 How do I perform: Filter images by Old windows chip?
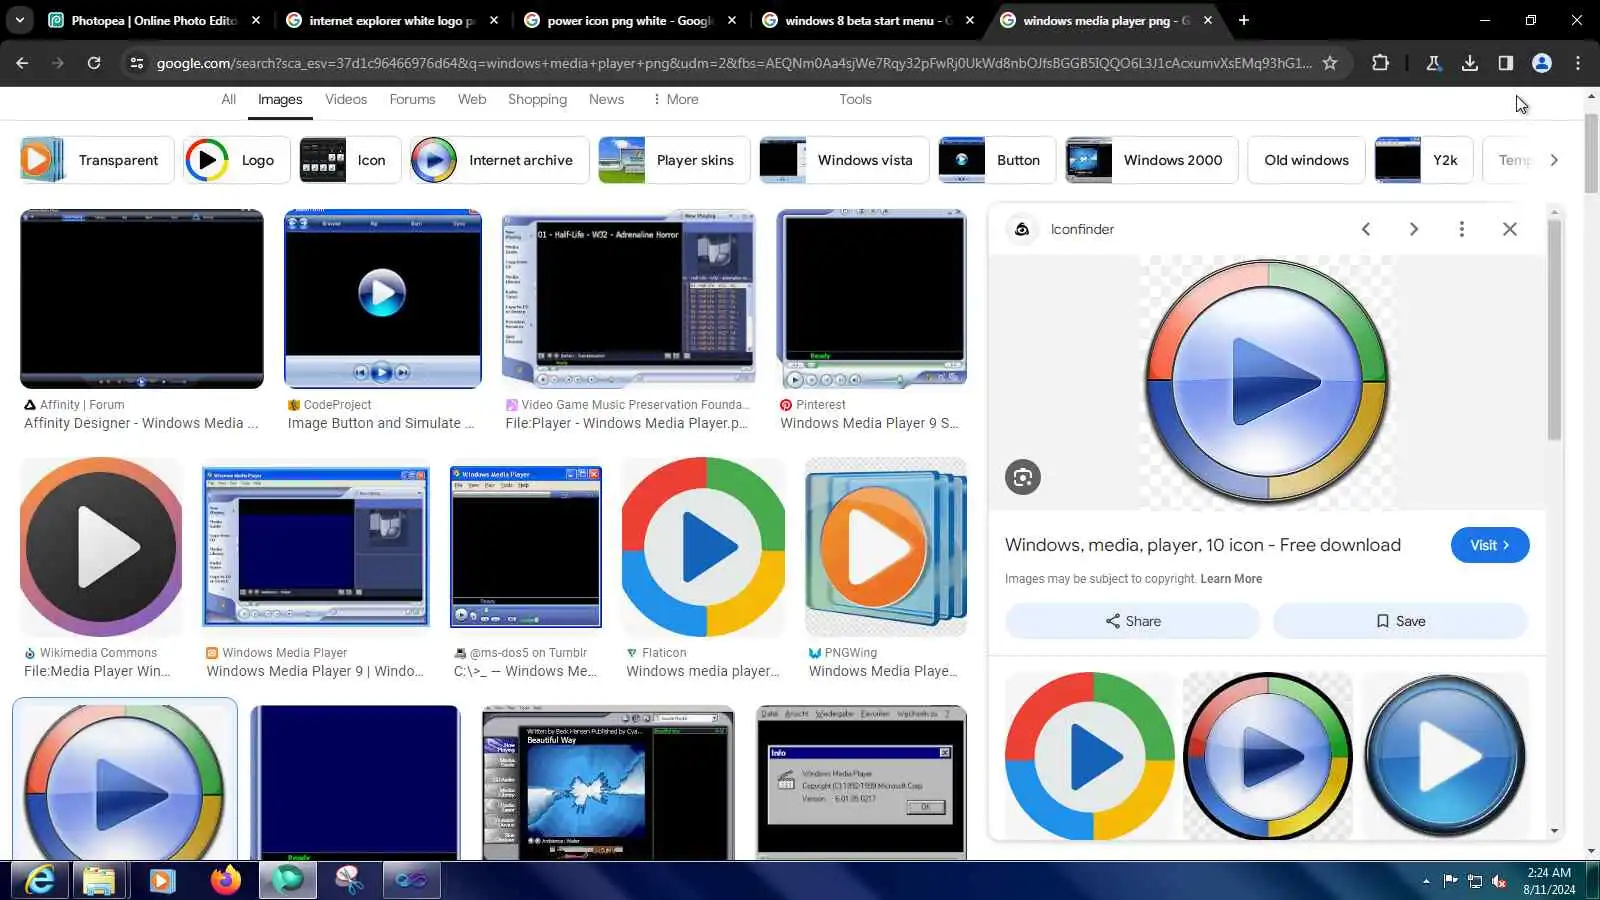[1306, 160]
